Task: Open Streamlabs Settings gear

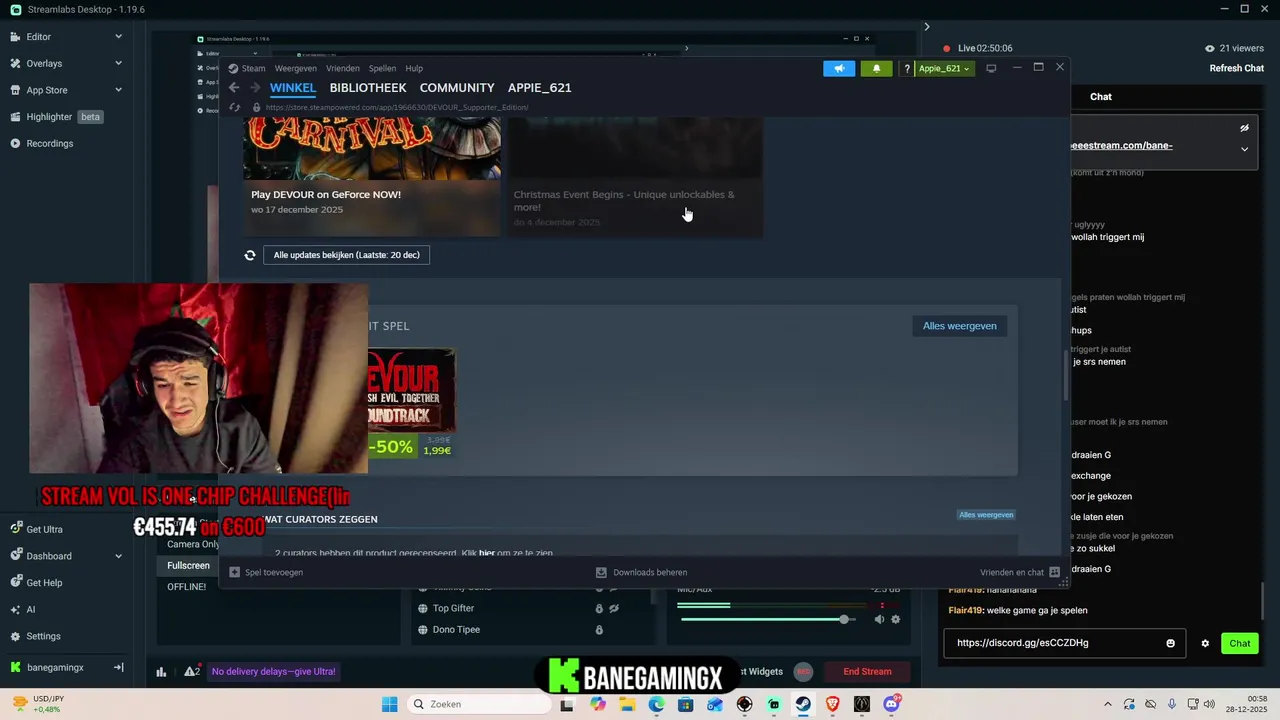Action: (x=43, y=636)
